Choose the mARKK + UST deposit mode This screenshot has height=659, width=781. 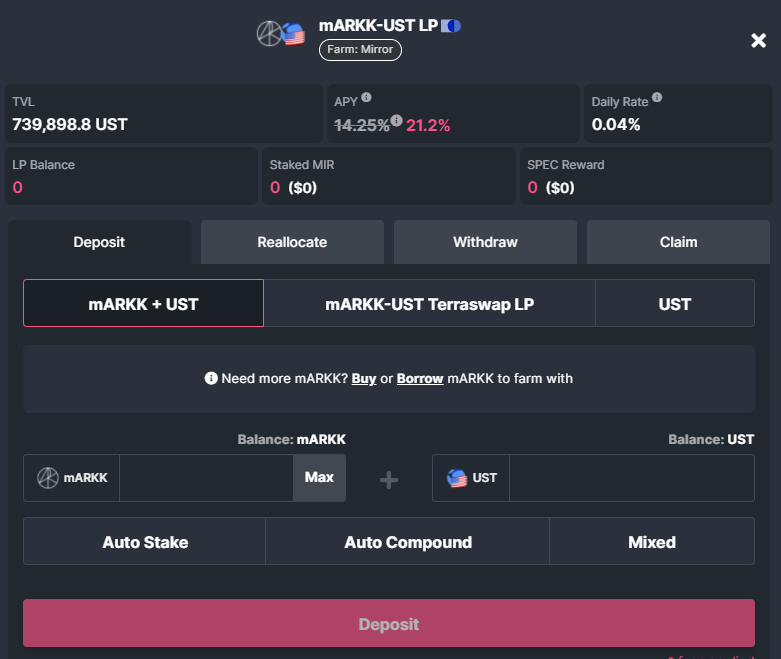tap(143, 304)
